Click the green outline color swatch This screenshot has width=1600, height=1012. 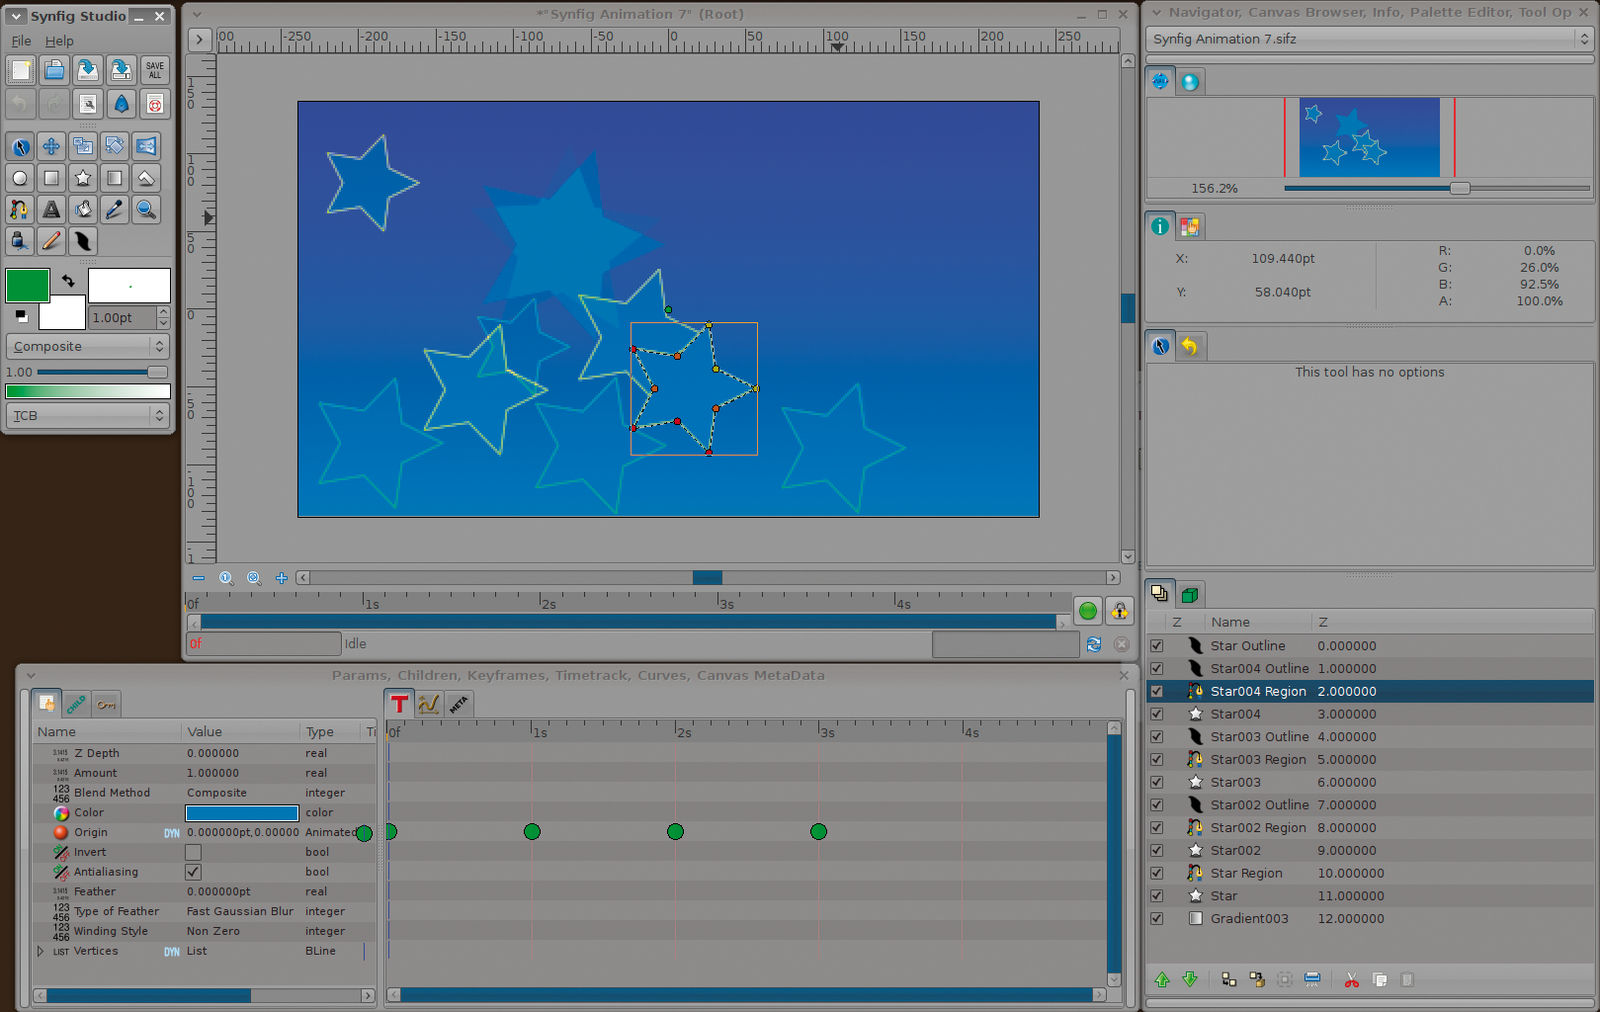click(27, 285)
